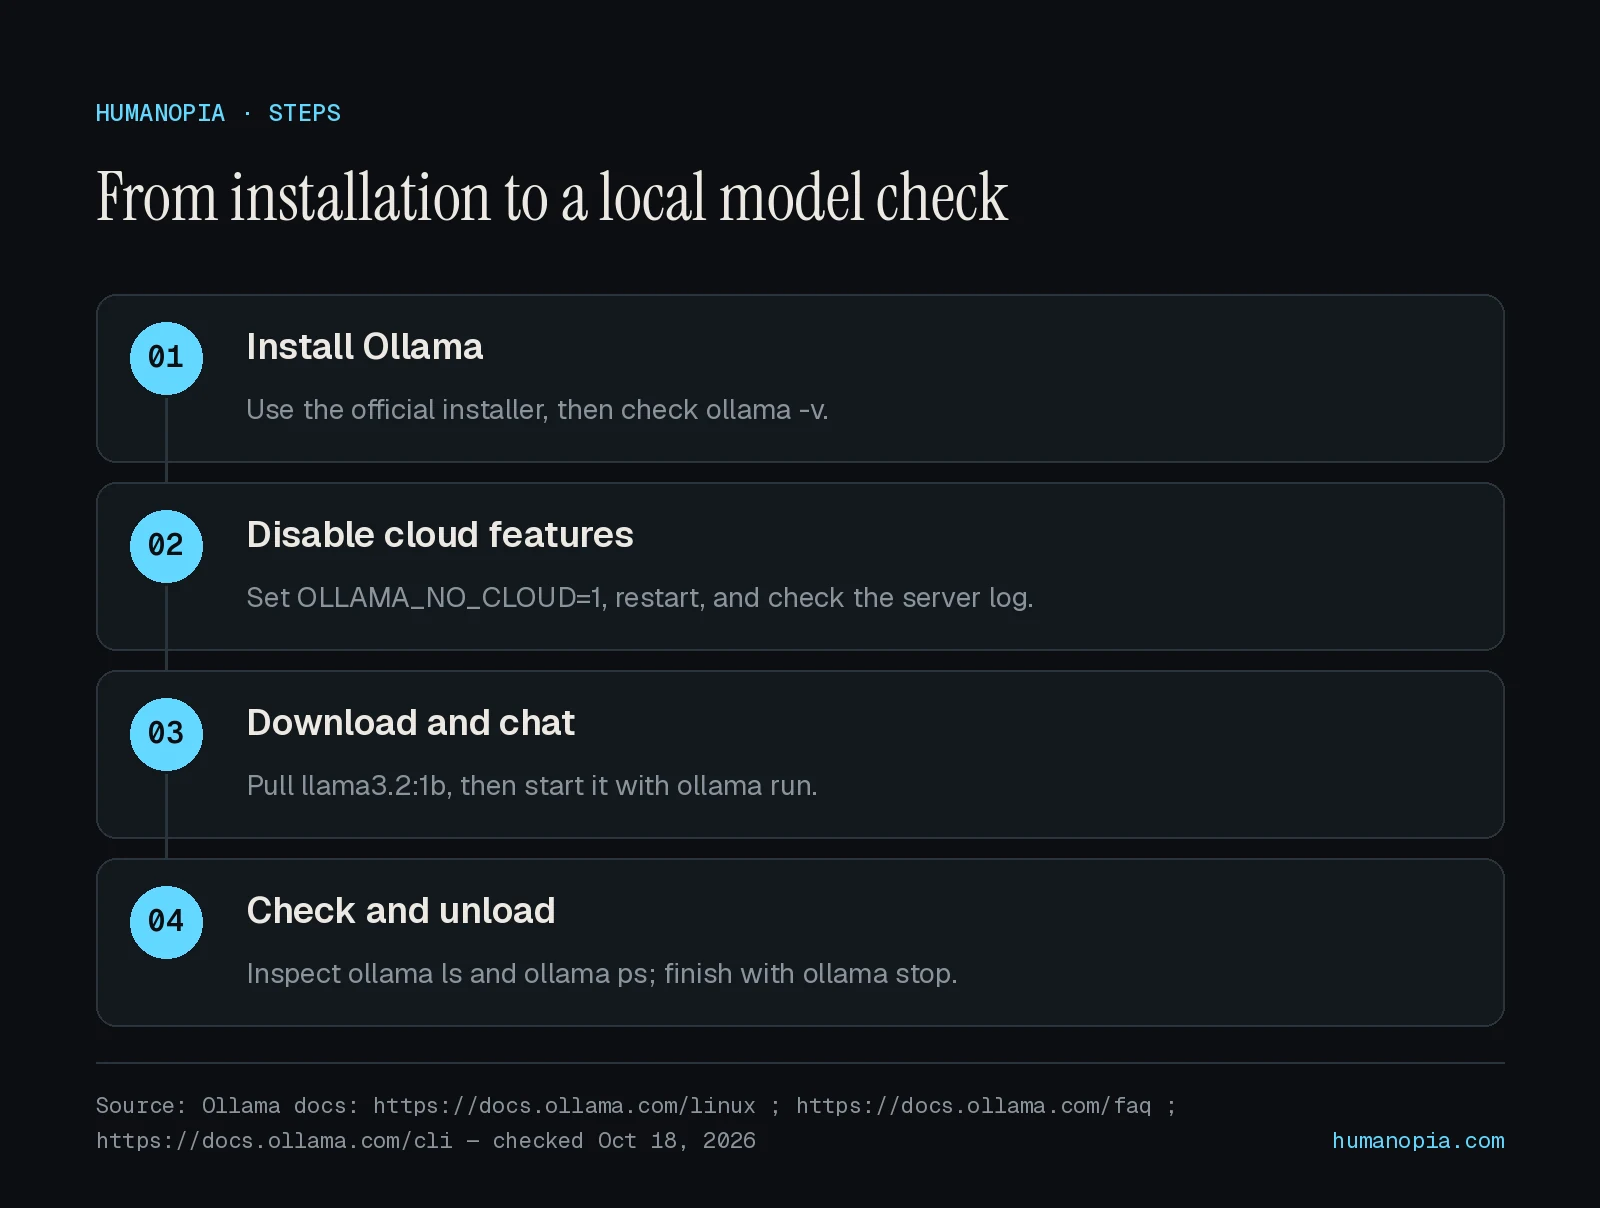This screenshot has width=1600, height=1208.
Task: Click the 03 step number badge
Action: 166,734
